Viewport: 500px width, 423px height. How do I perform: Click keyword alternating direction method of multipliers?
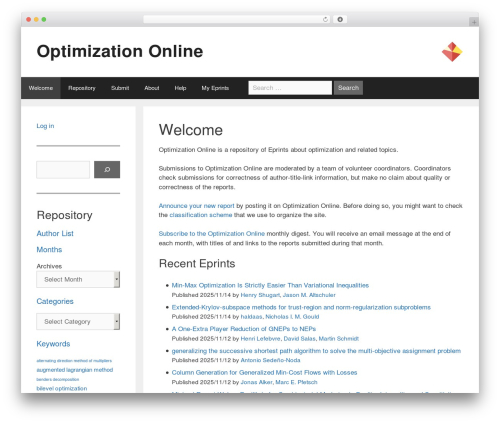74,361
